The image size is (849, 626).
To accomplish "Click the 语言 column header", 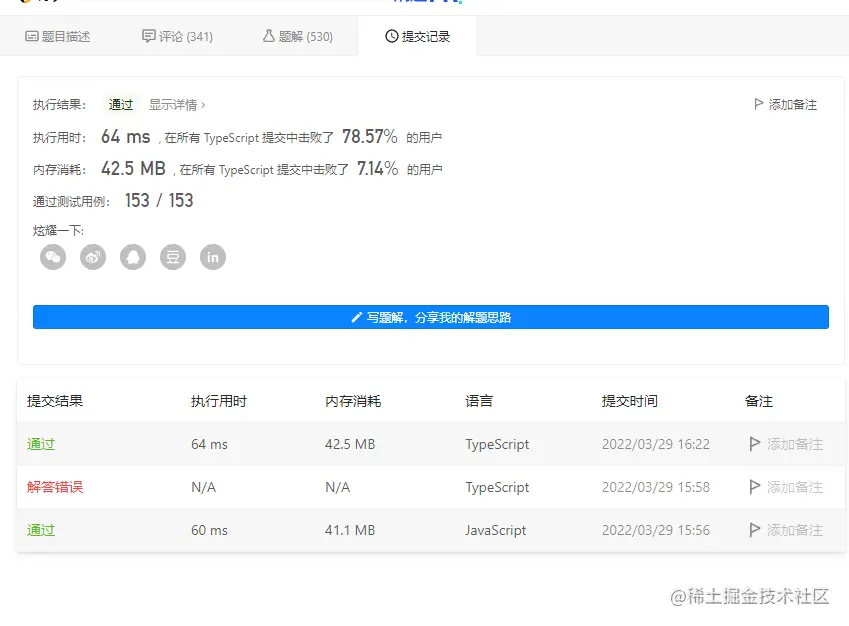I will [479, 401].
